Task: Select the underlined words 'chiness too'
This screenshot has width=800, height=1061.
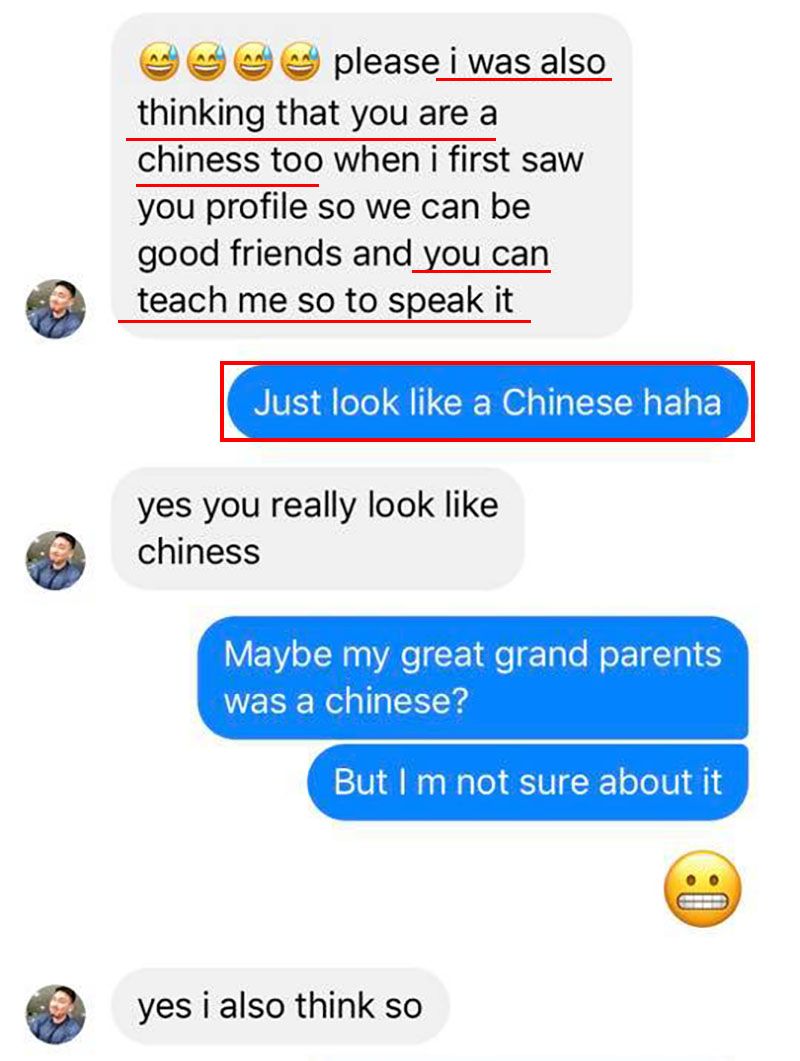Action: click(230, 160)
